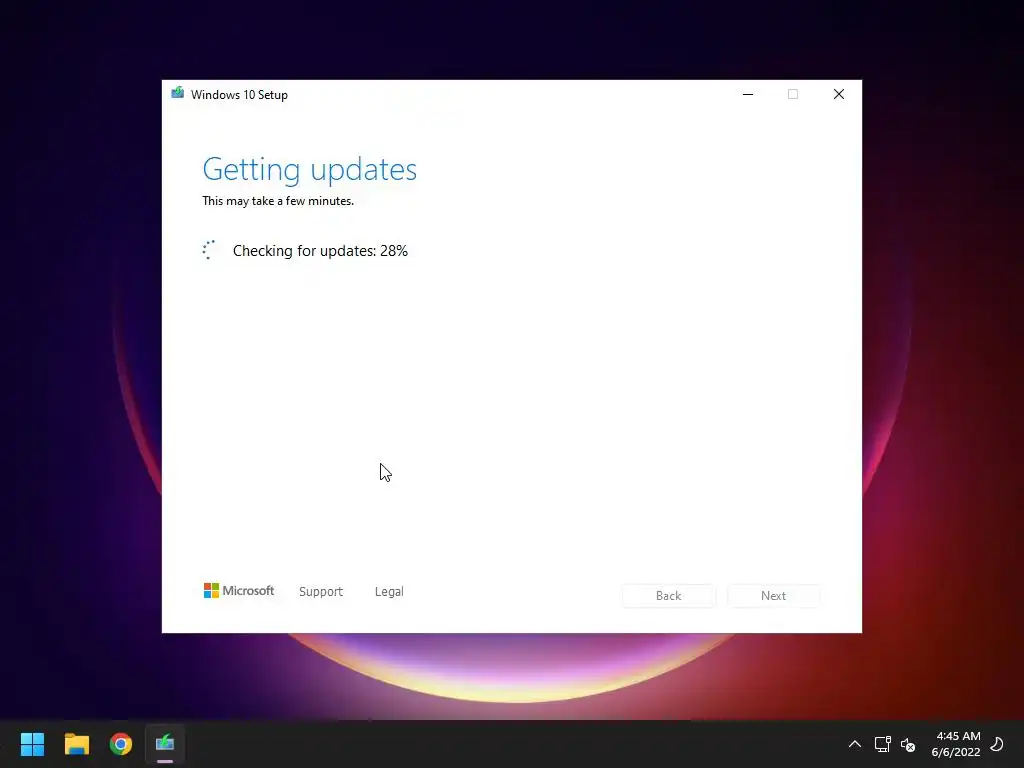Open the clock showing 4:45 AM
This screenshot has height=768, width=1024.
956,744
